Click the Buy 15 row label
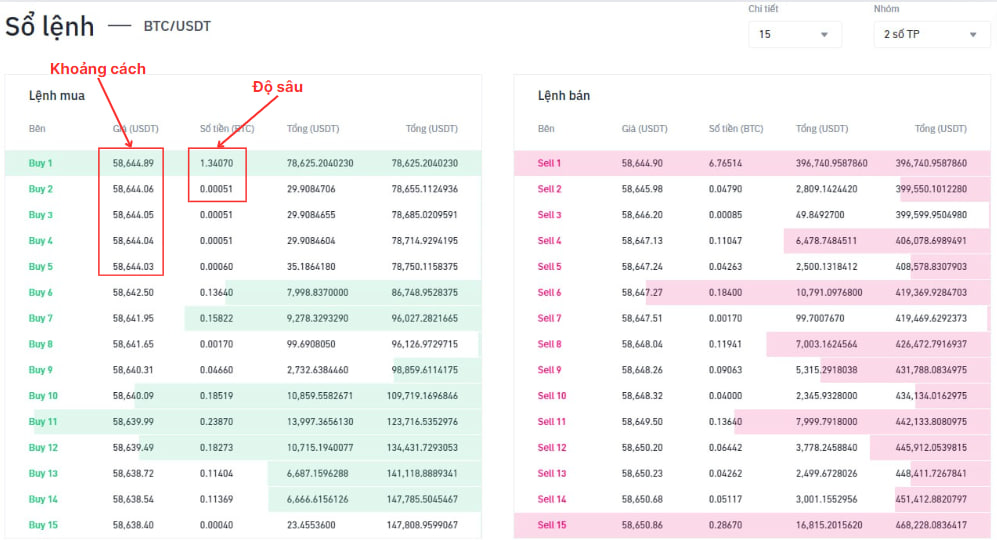This screenshot has height=540, width=997. [x=43, y=525]
